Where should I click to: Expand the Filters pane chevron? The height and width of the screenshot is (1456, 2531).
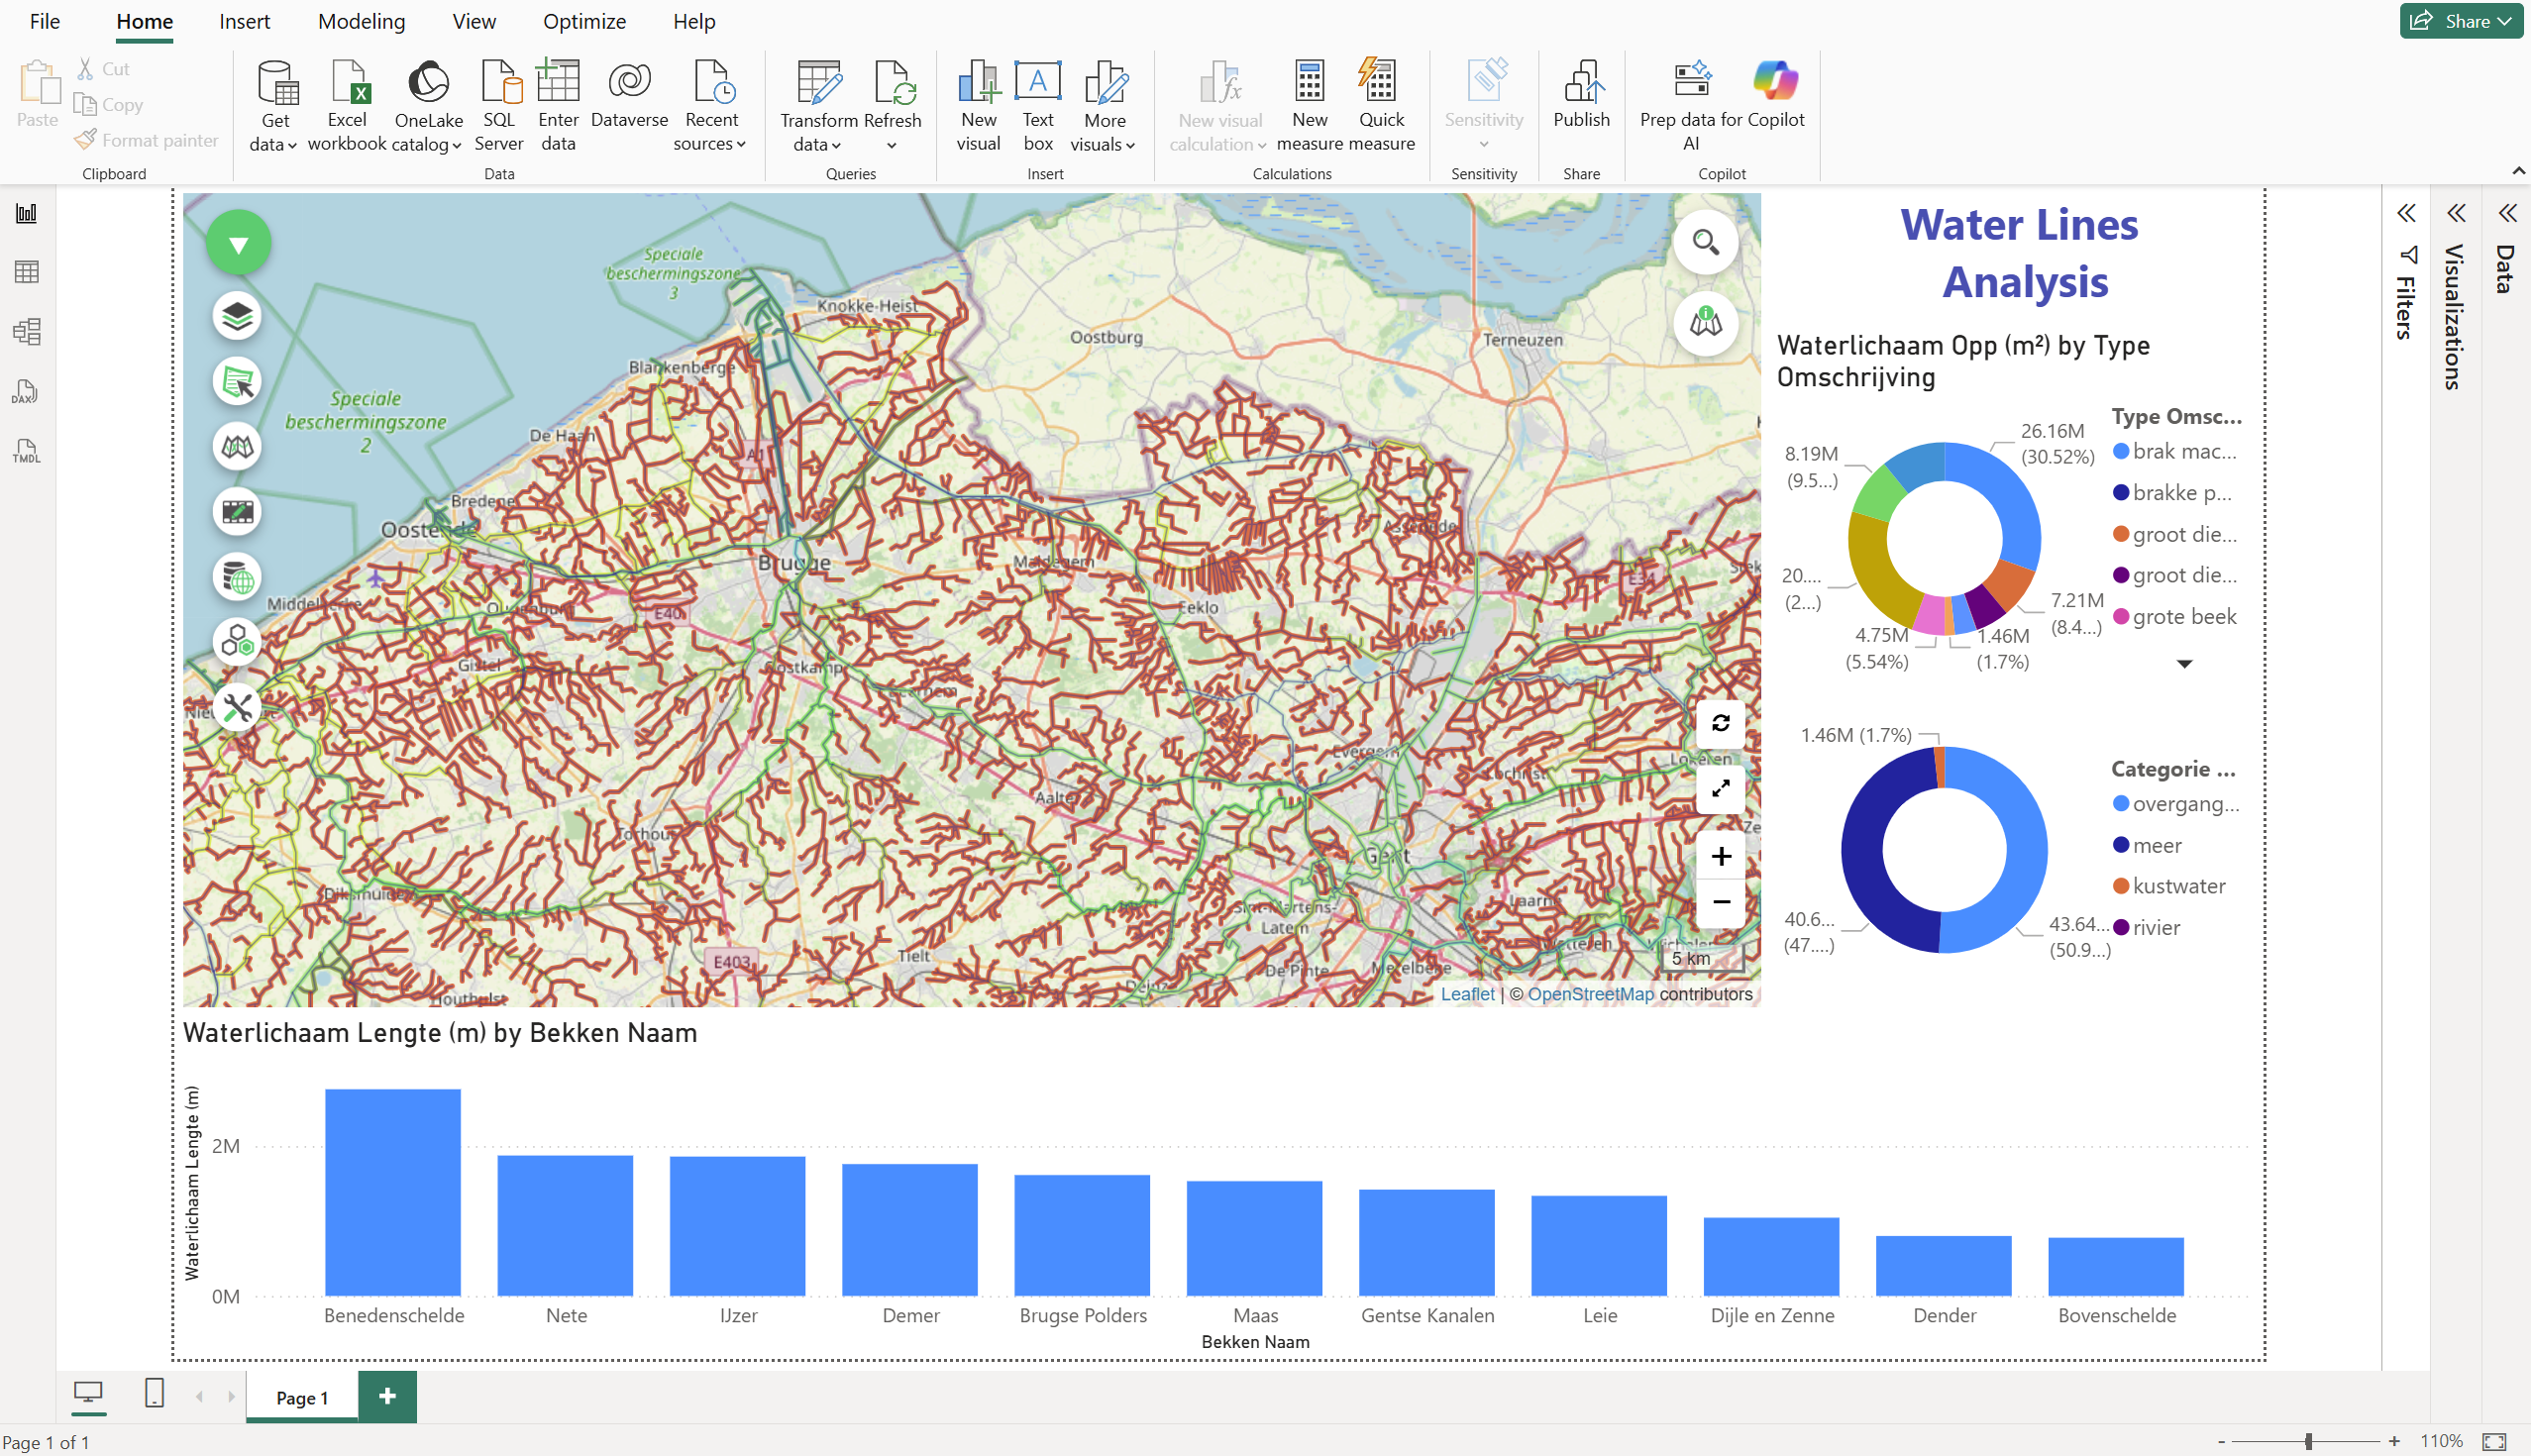[x=2406, y=213]
